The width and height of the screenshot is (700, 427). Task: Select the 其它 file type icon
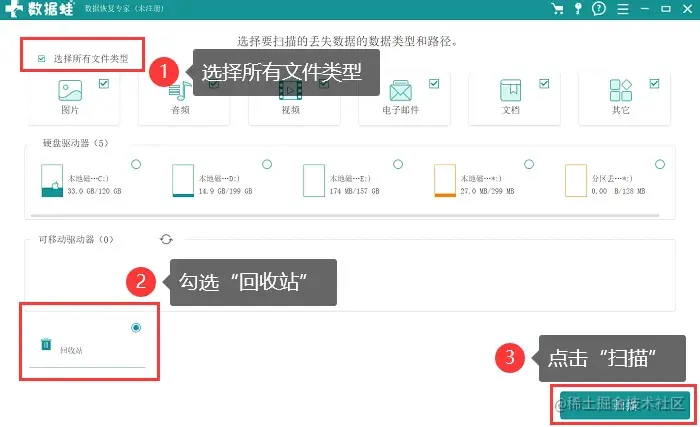point(621,90)
